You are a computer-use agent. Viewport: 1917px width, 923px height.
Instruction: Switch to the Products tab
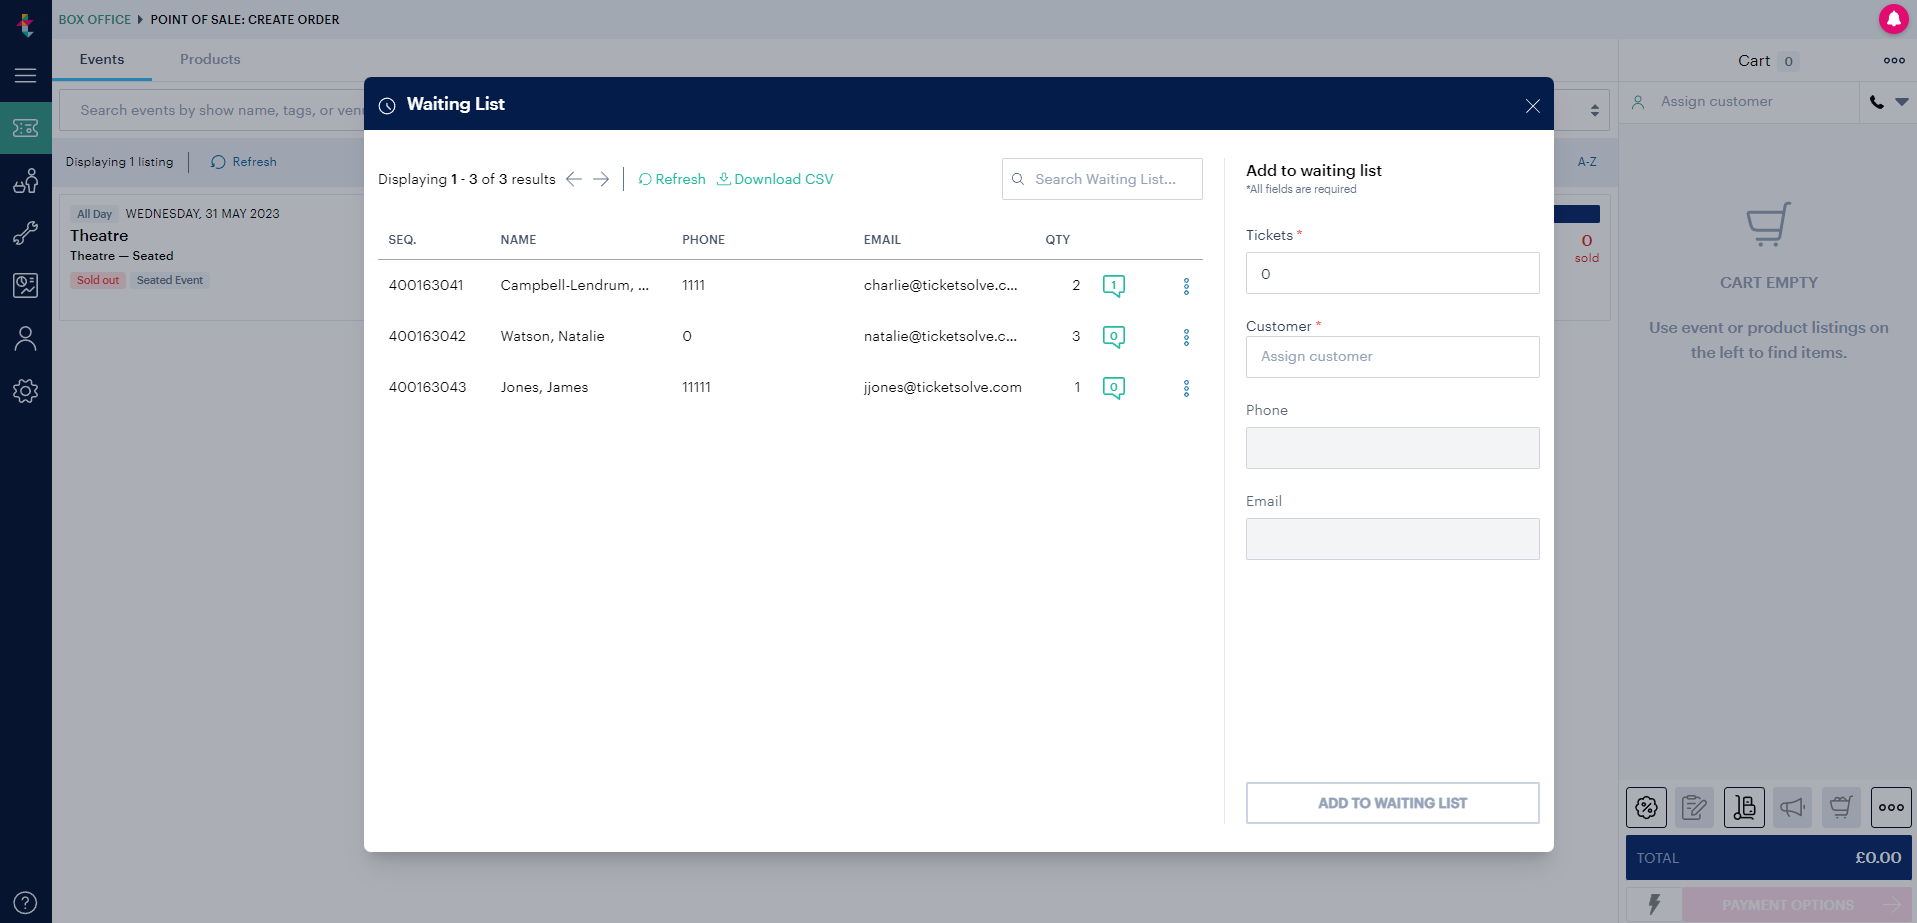(x=210, y=59)
